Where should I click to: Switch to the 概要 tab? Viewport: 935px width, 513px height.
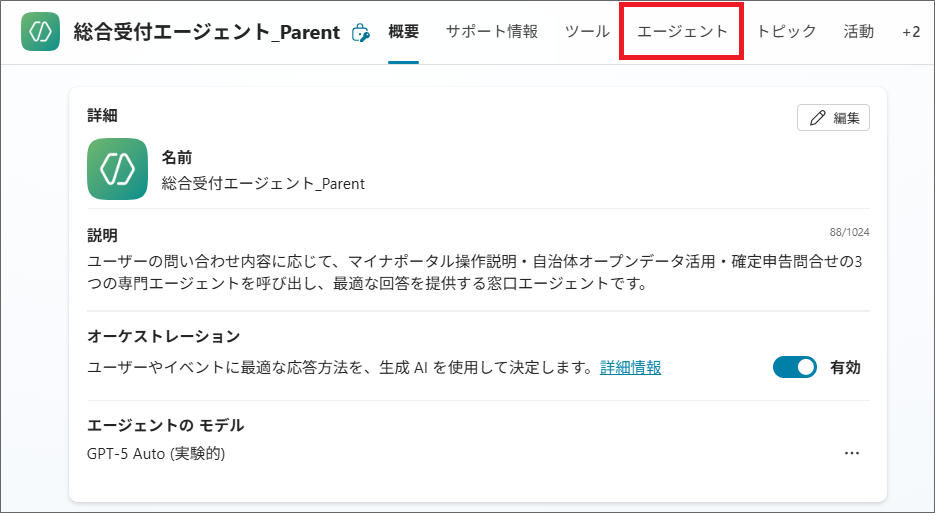[403, 32]
